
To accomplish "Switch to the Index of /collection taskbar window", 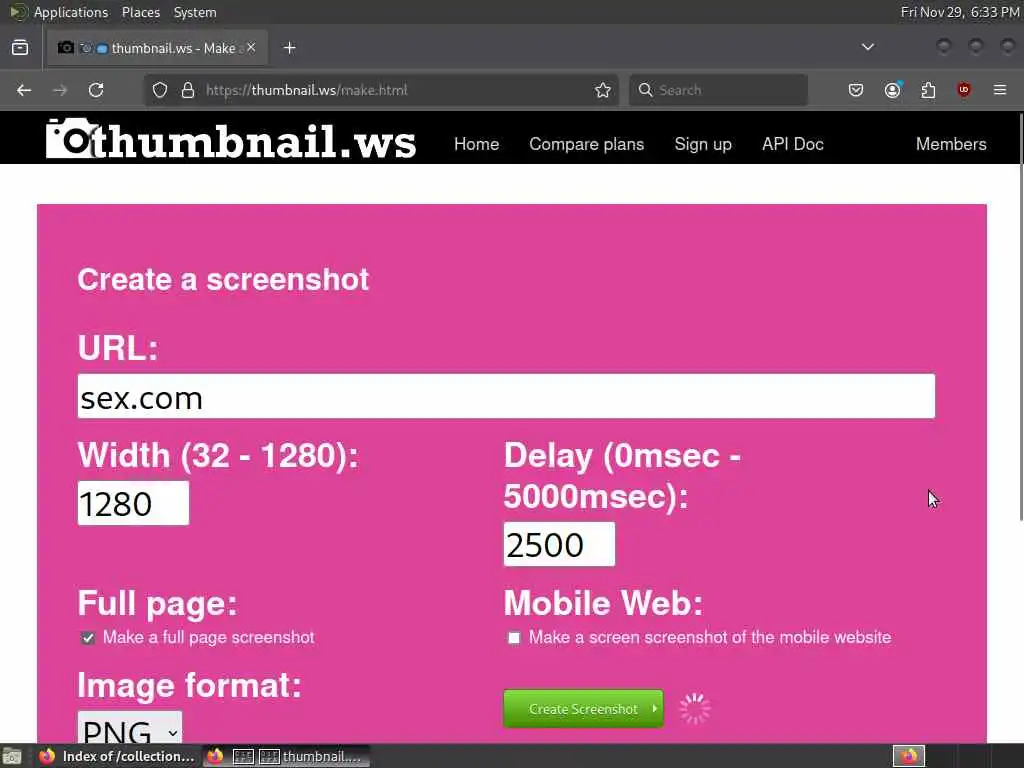I will 117,756.
